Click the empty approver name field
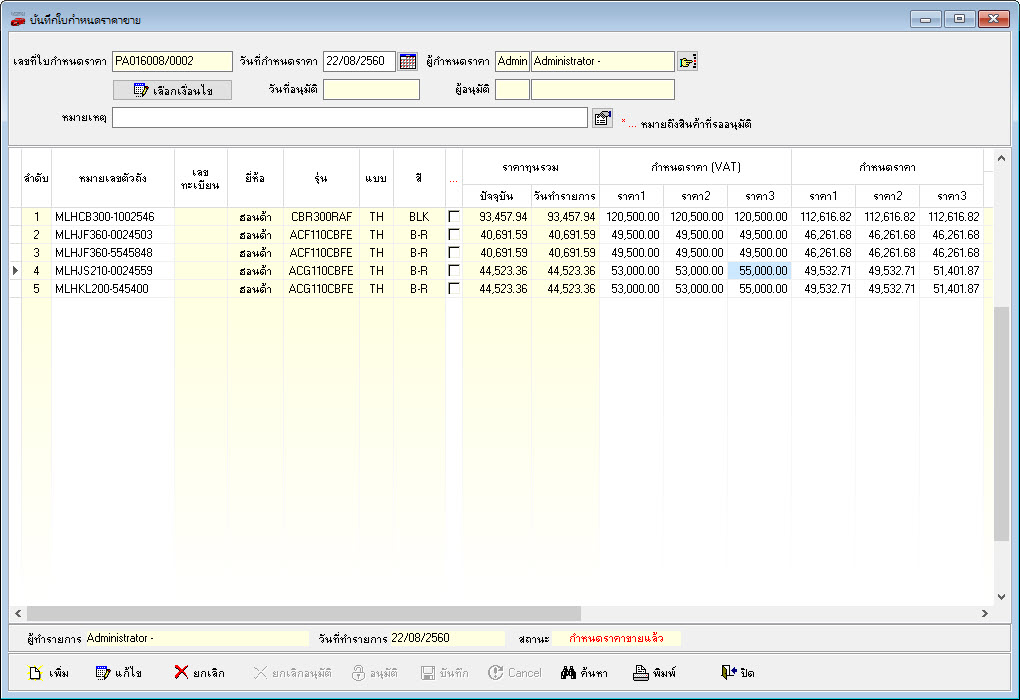The width and height of the screenshot is (1020, 700). [x=603, y=90]
